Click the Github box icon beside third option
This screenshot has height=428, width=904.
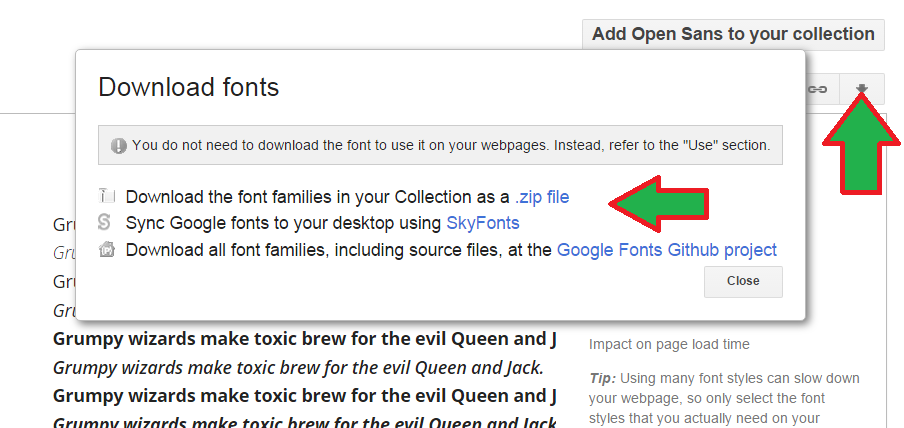coord(106,249)
